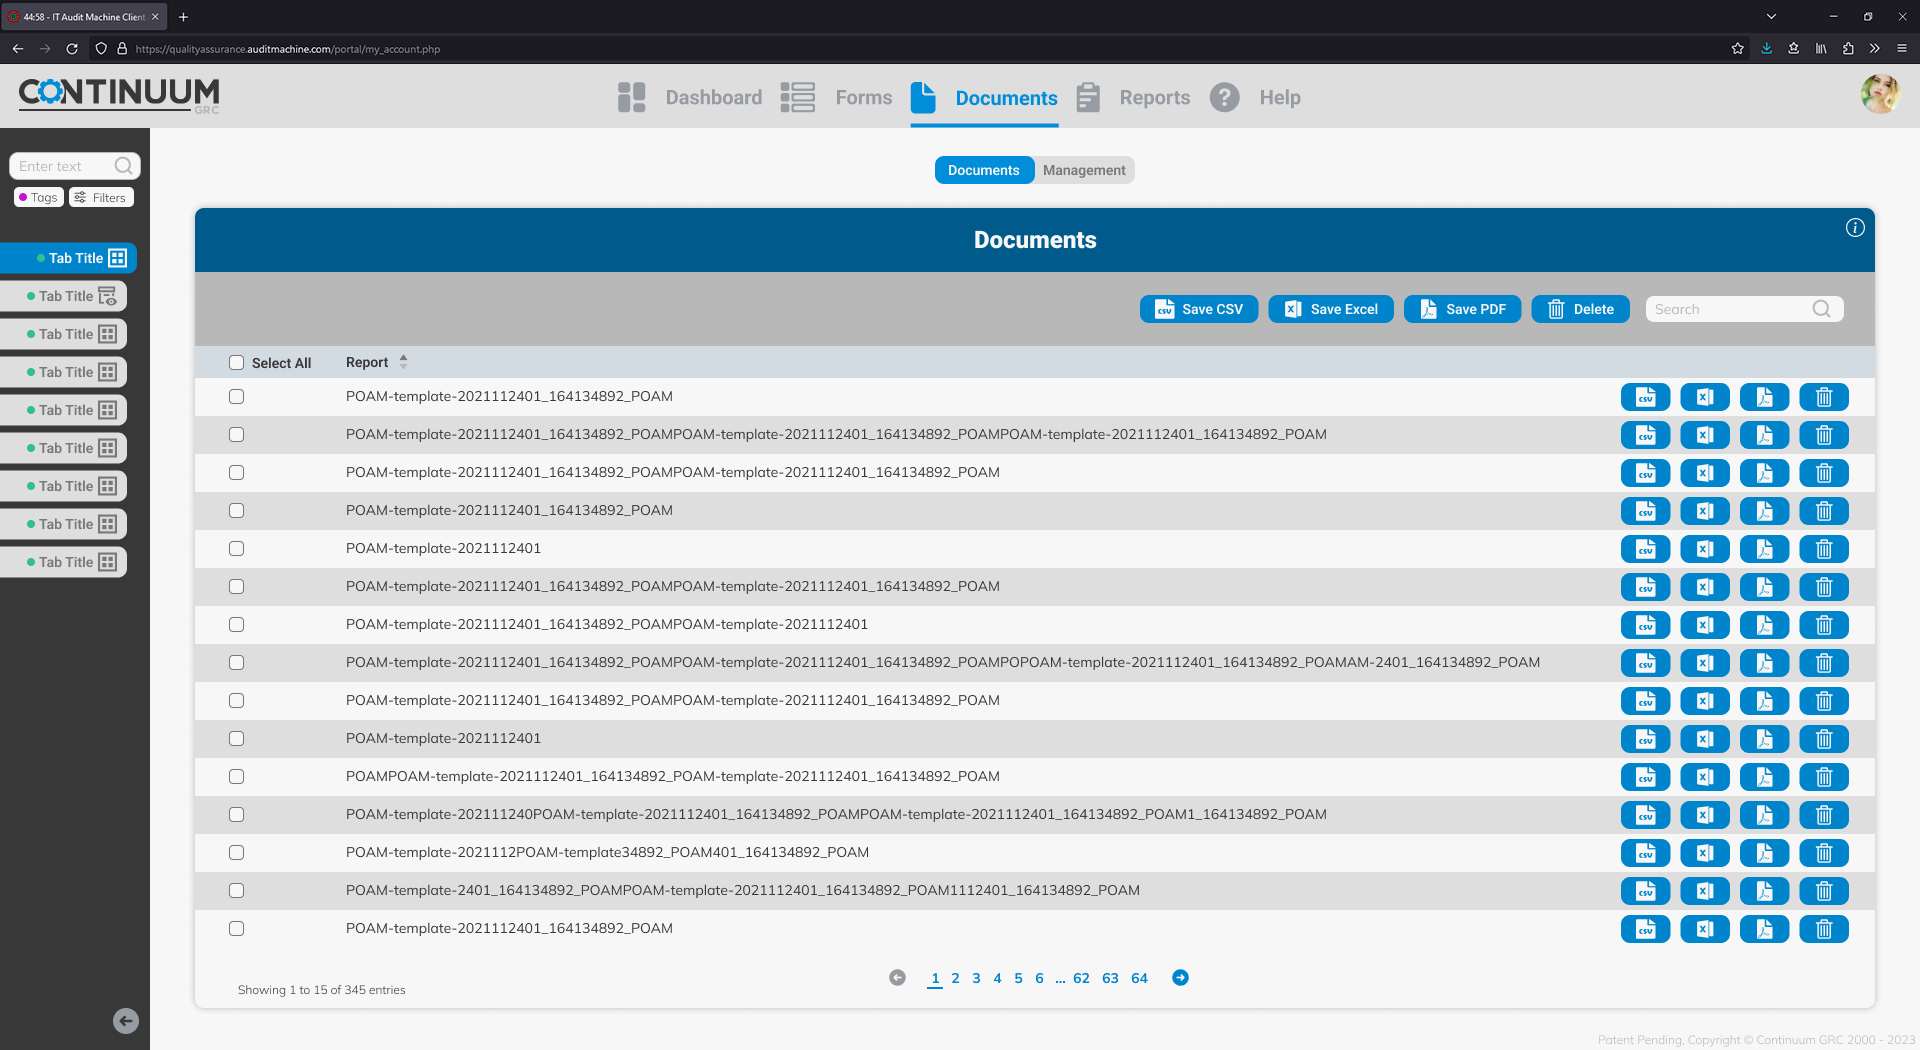
Task: Download PDF of the last listed report
Action: 1764,929
